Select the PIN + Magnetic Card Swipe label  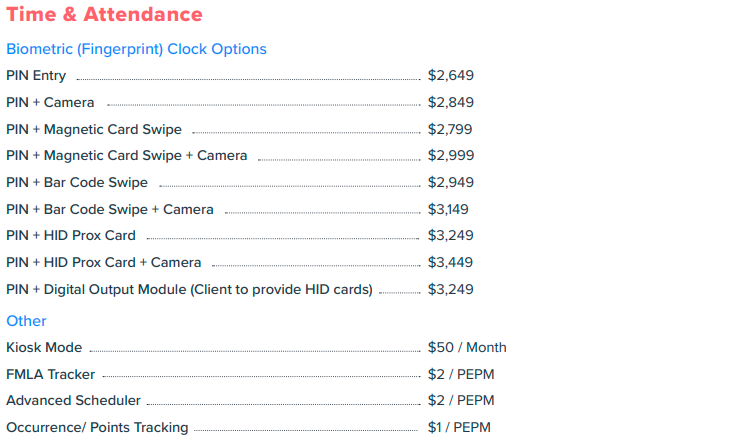click(94, 129)
